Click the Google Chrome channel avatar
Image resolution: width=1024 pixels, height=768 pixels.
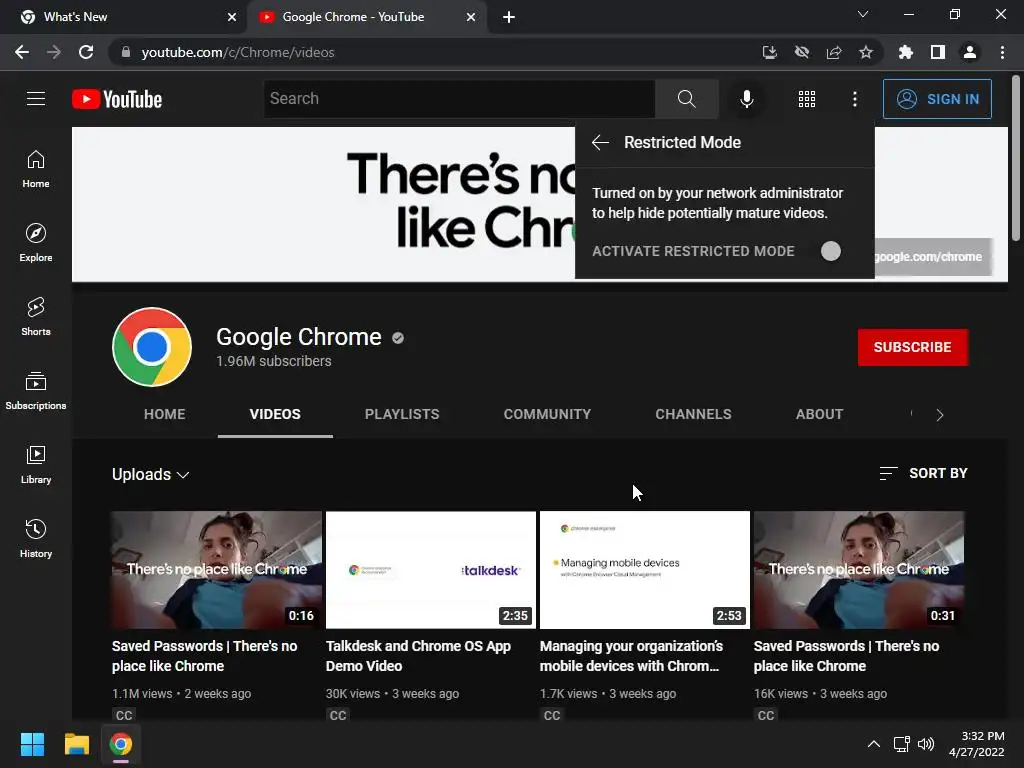tap(152, 347)
